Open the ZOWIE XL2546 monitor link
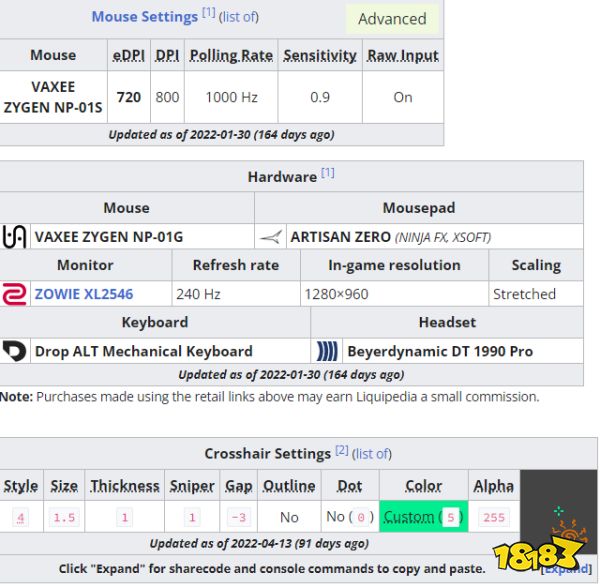This screenshot has width=600, height=588. pyautogui.click(x=84, y=294)
